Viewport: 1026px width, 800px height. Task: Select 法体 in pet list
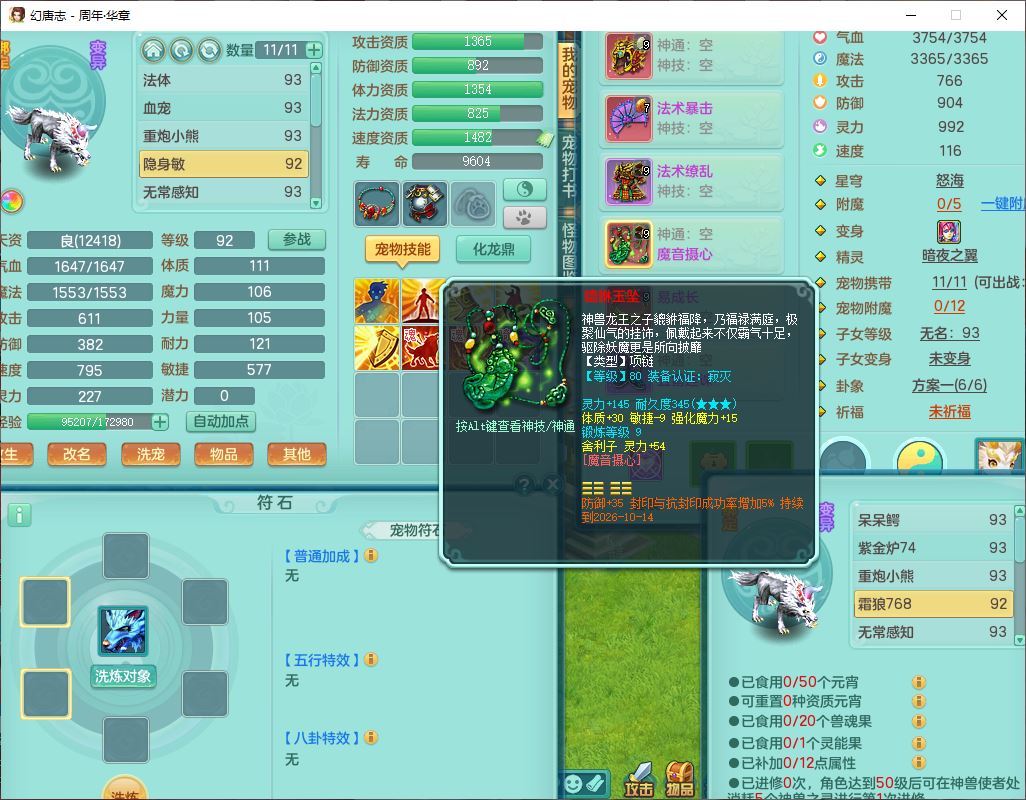point(222,80)
